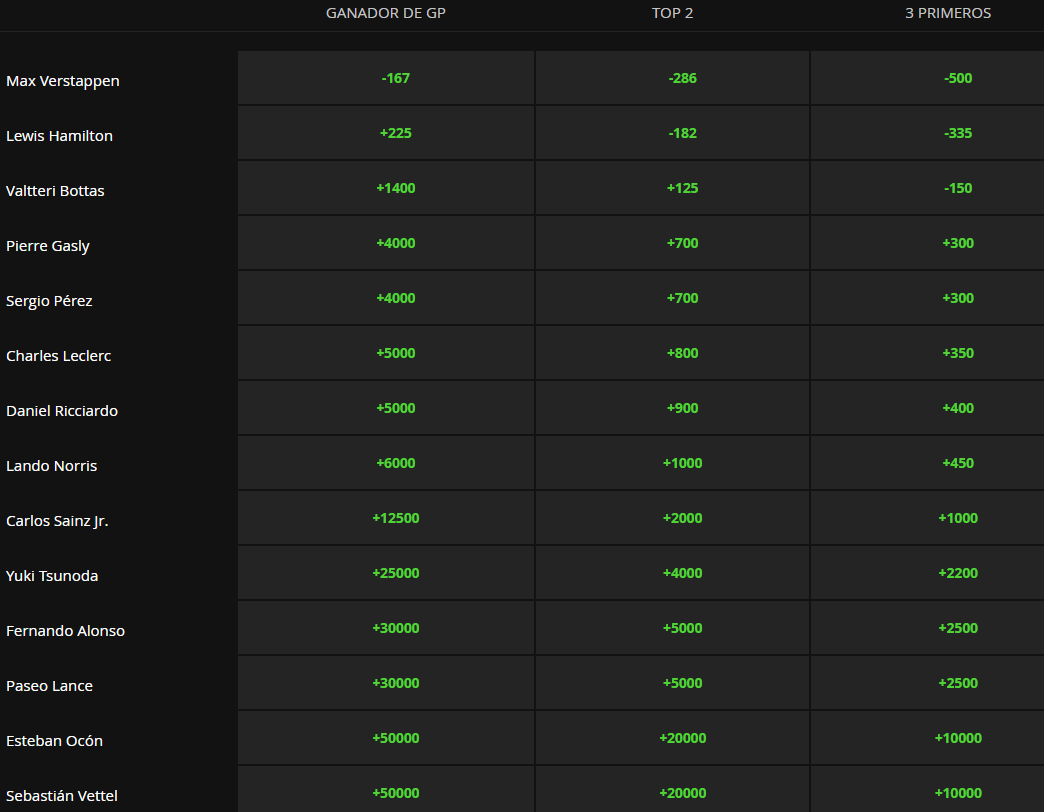Click Carlos Sainz Jr. +12500 winner odds
The width and height of the screenshot is (1044, 812).
point(395,518)
